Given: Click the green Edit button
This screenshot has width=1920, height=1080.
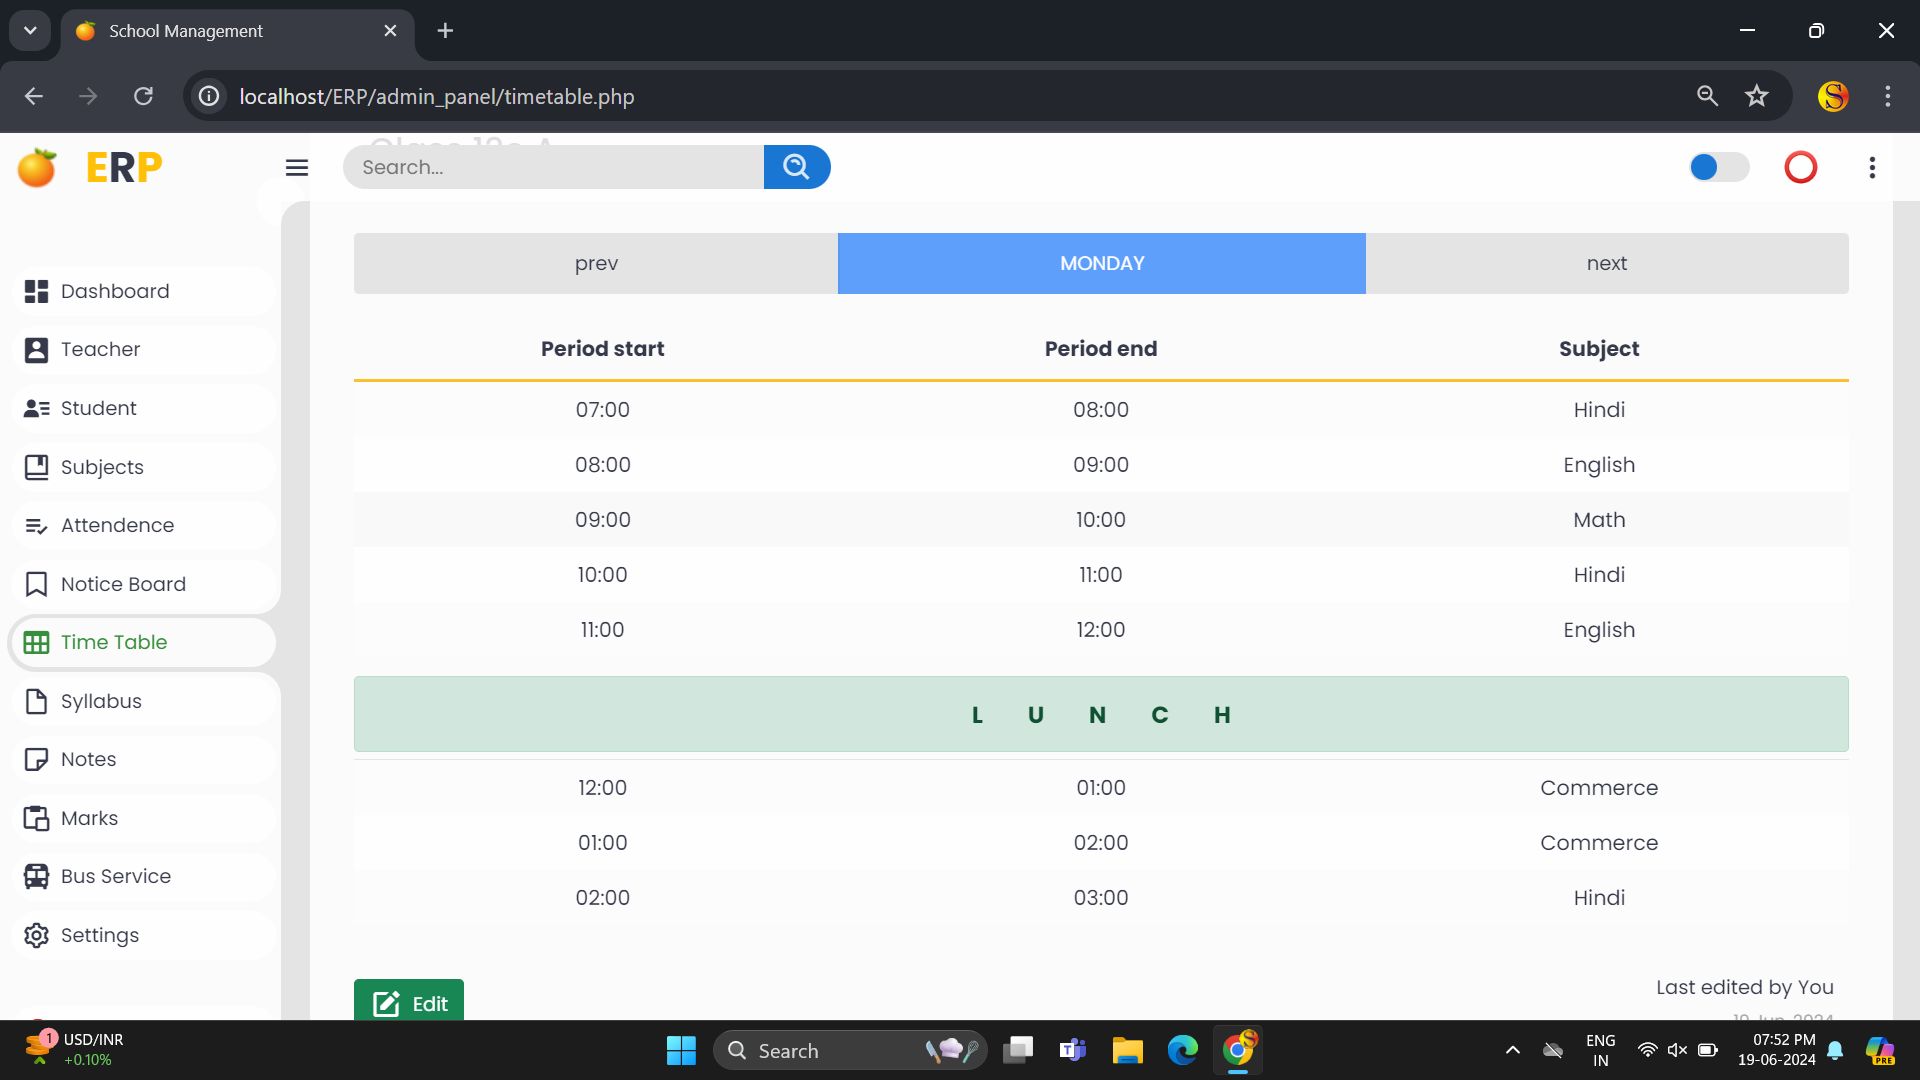Looking at the screenshot, I should pos(409,1002).
